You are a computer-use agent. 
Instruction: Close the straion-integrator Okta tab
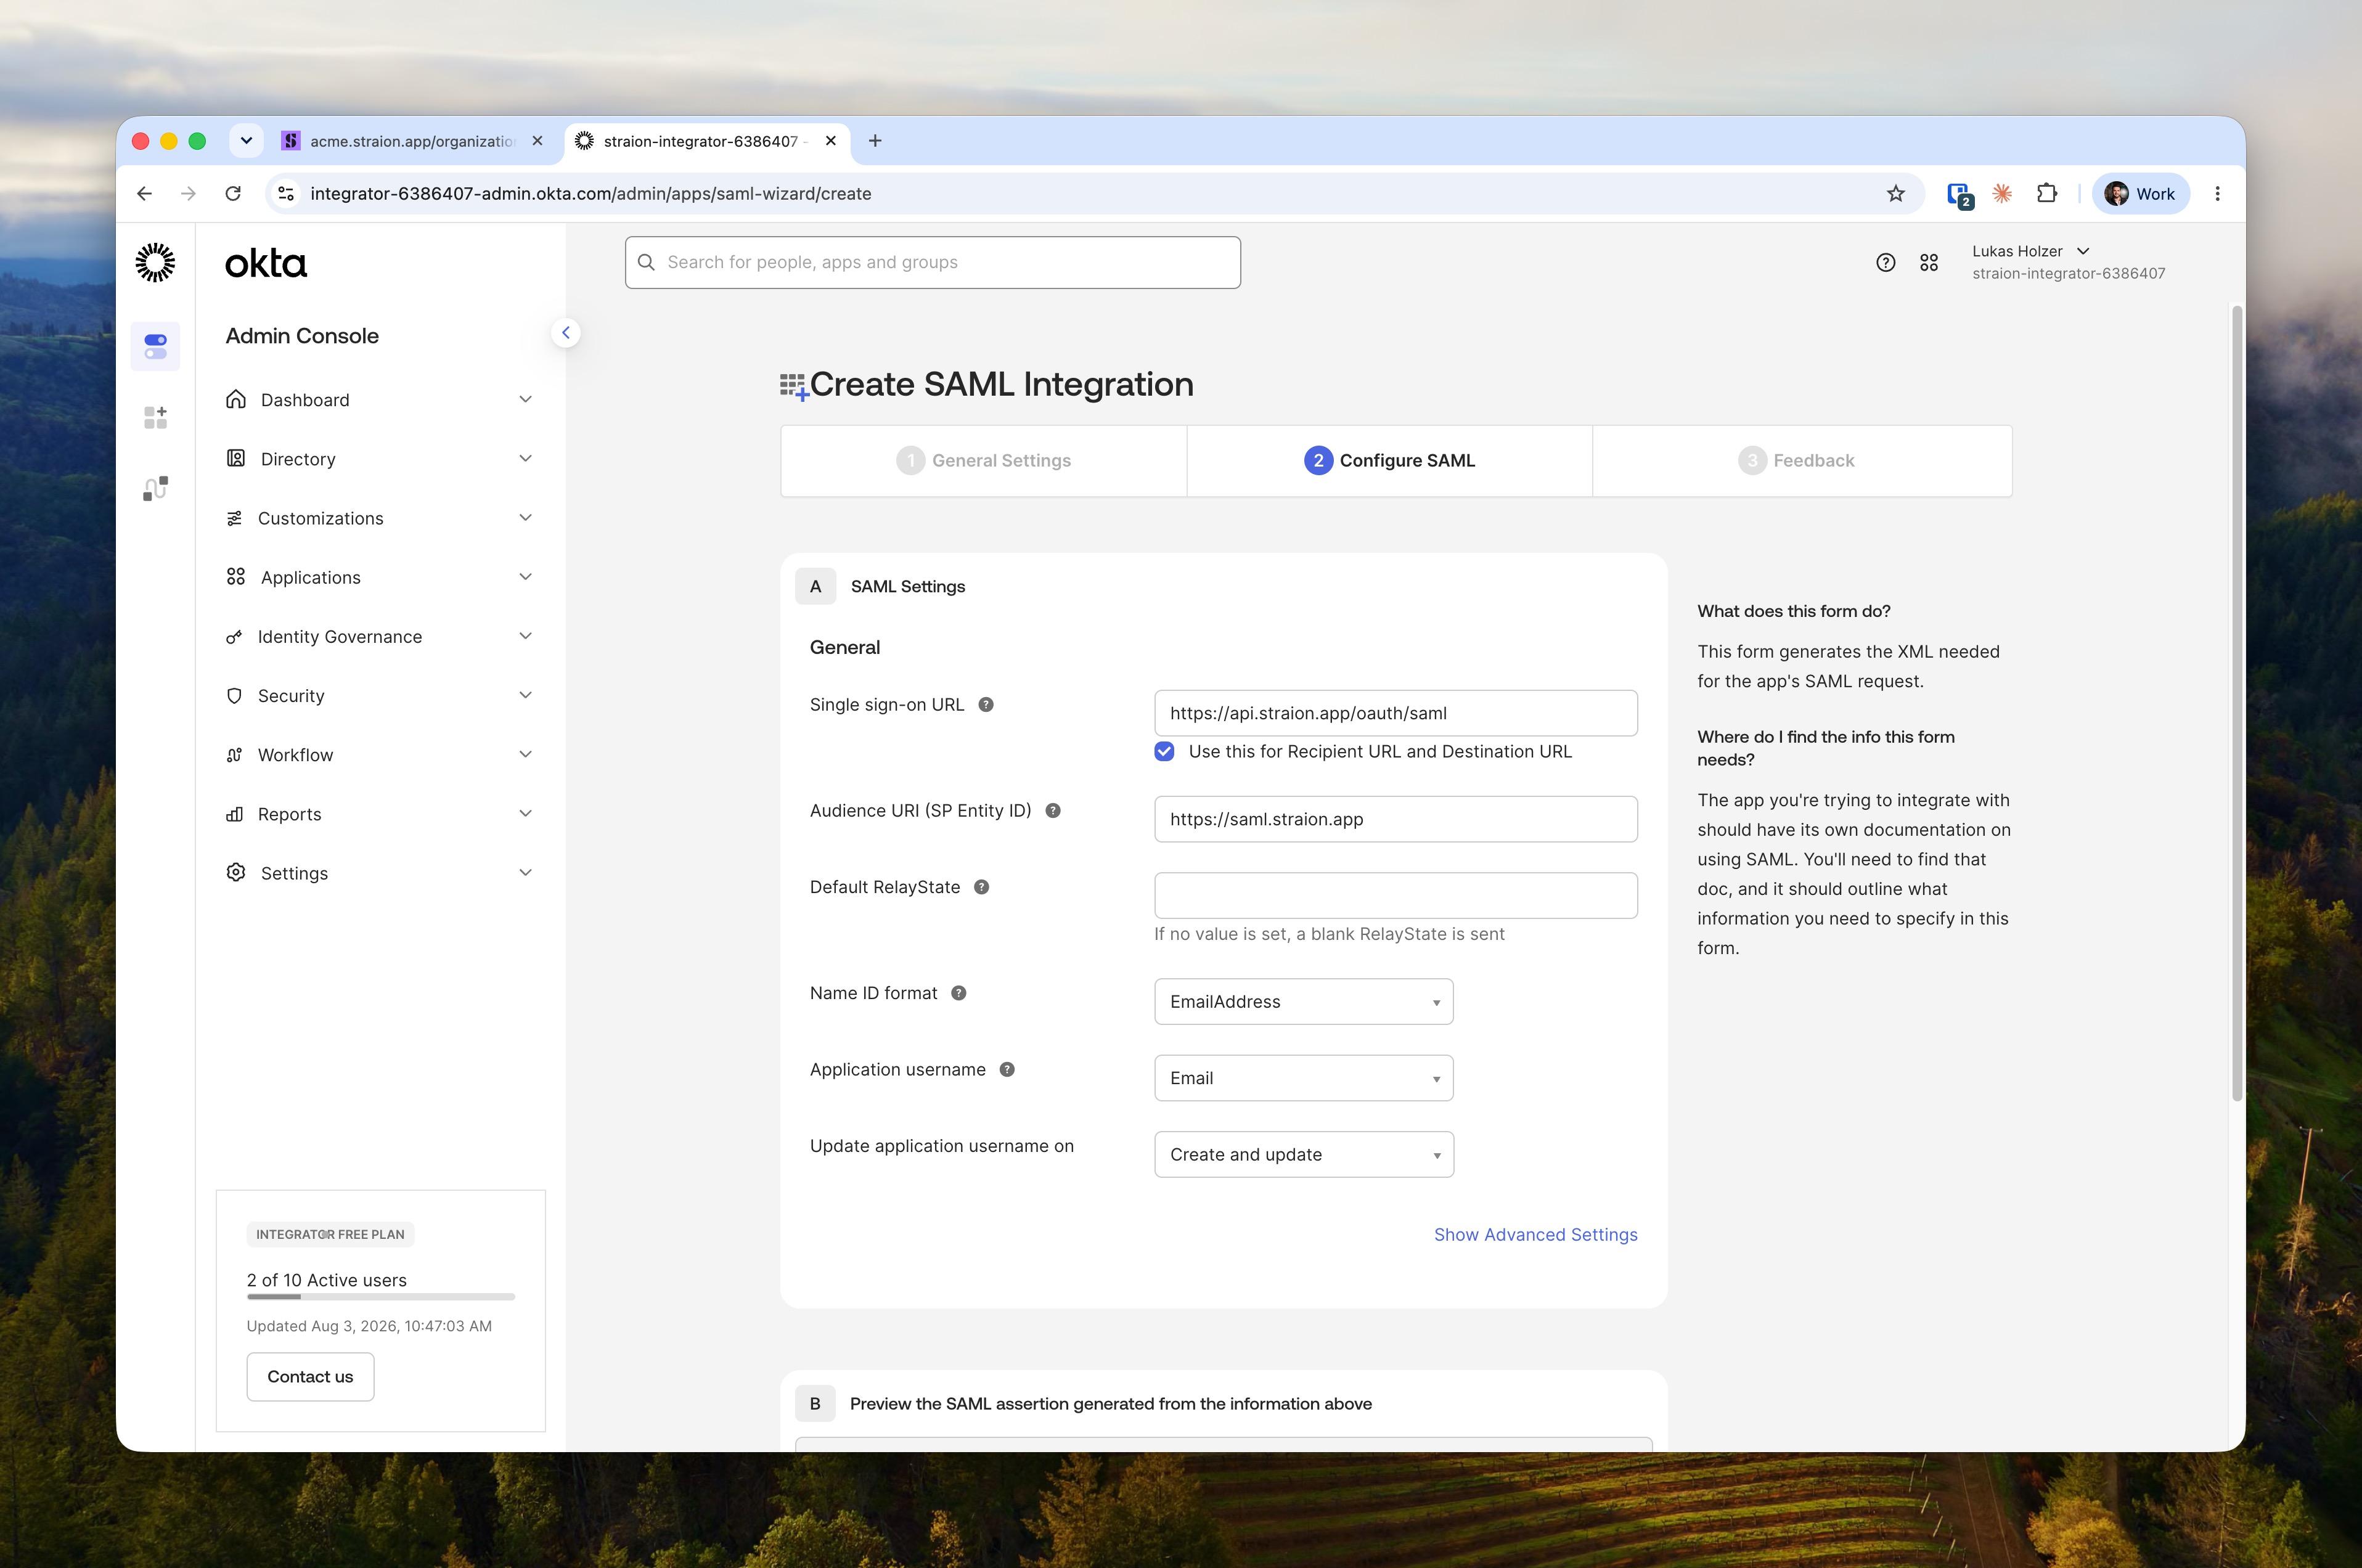pyautogui.click(x=830, y=141)
